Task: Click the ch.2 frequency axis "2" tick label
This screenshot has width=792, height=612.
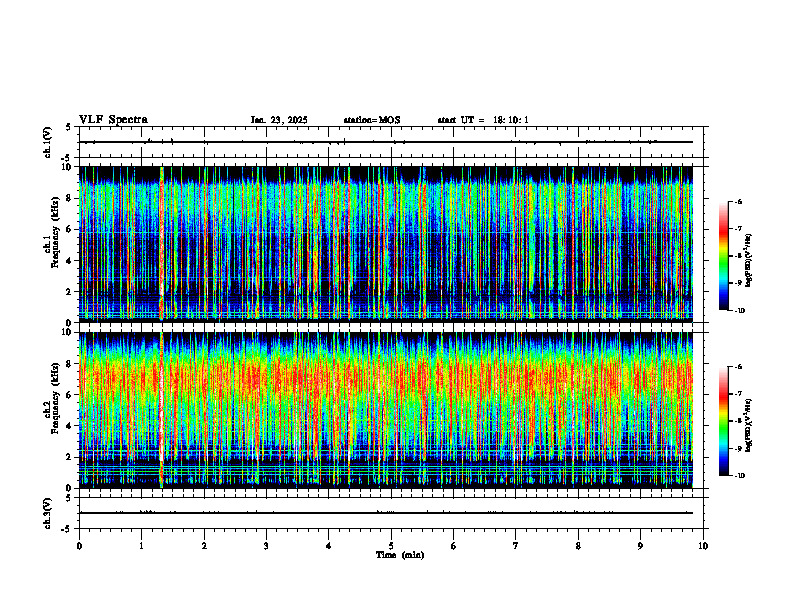Action: (x=70, y=457)
